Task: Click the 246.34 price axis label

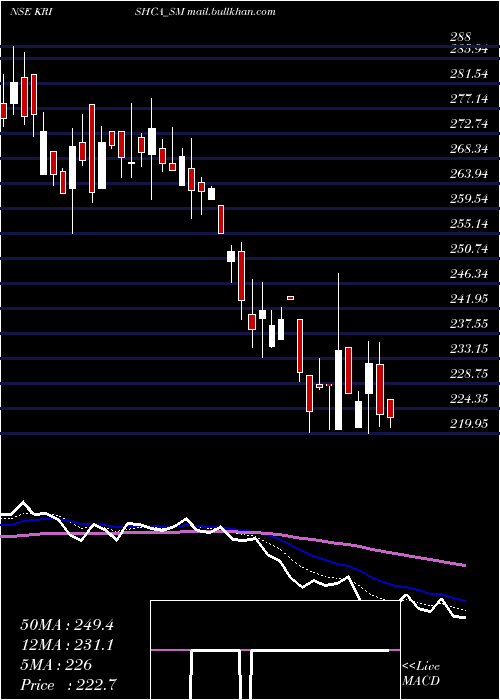Action: pos(469,274)
